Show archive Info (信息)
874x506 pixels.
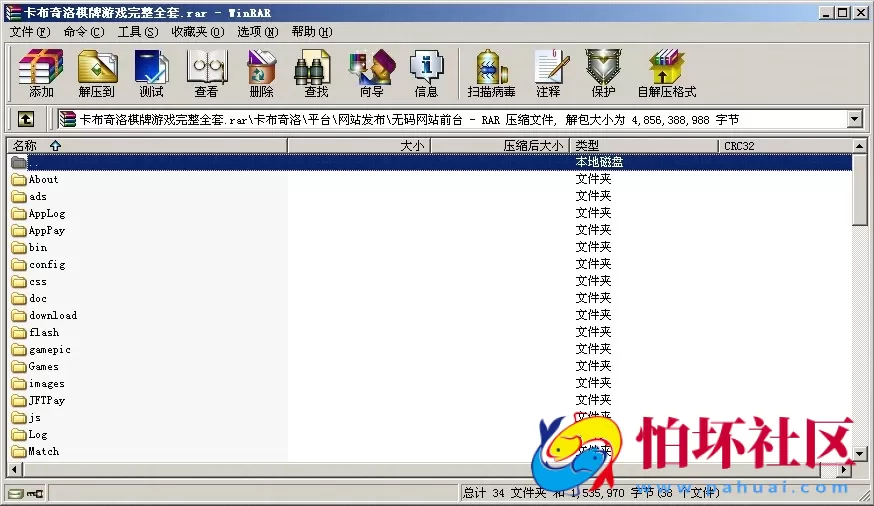426,73
